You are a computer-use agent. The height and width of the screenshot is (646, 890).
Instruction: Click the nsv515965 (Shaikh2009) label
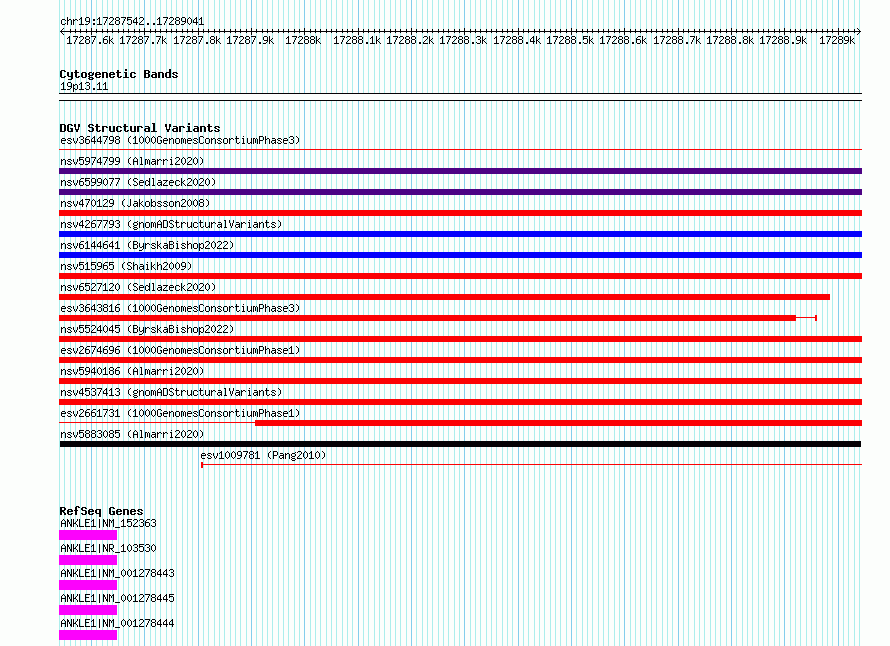pos(126,266)
